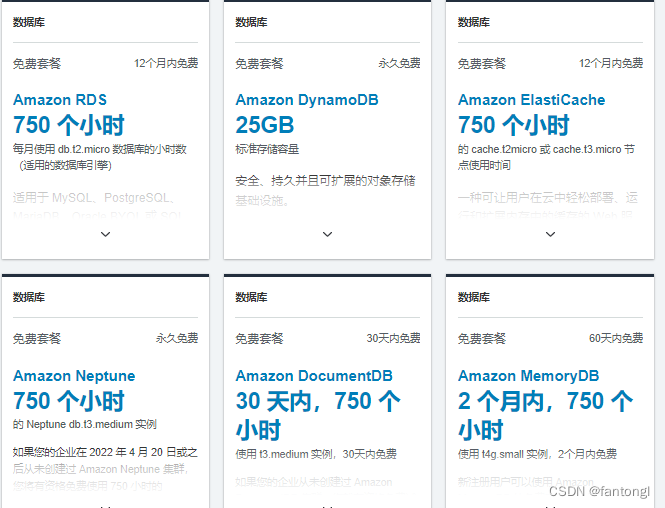The width and height of the screenshot is (665, 508).
Task: Click 60天内免费 label on MemoryDB card
Action: click(616, 338)
